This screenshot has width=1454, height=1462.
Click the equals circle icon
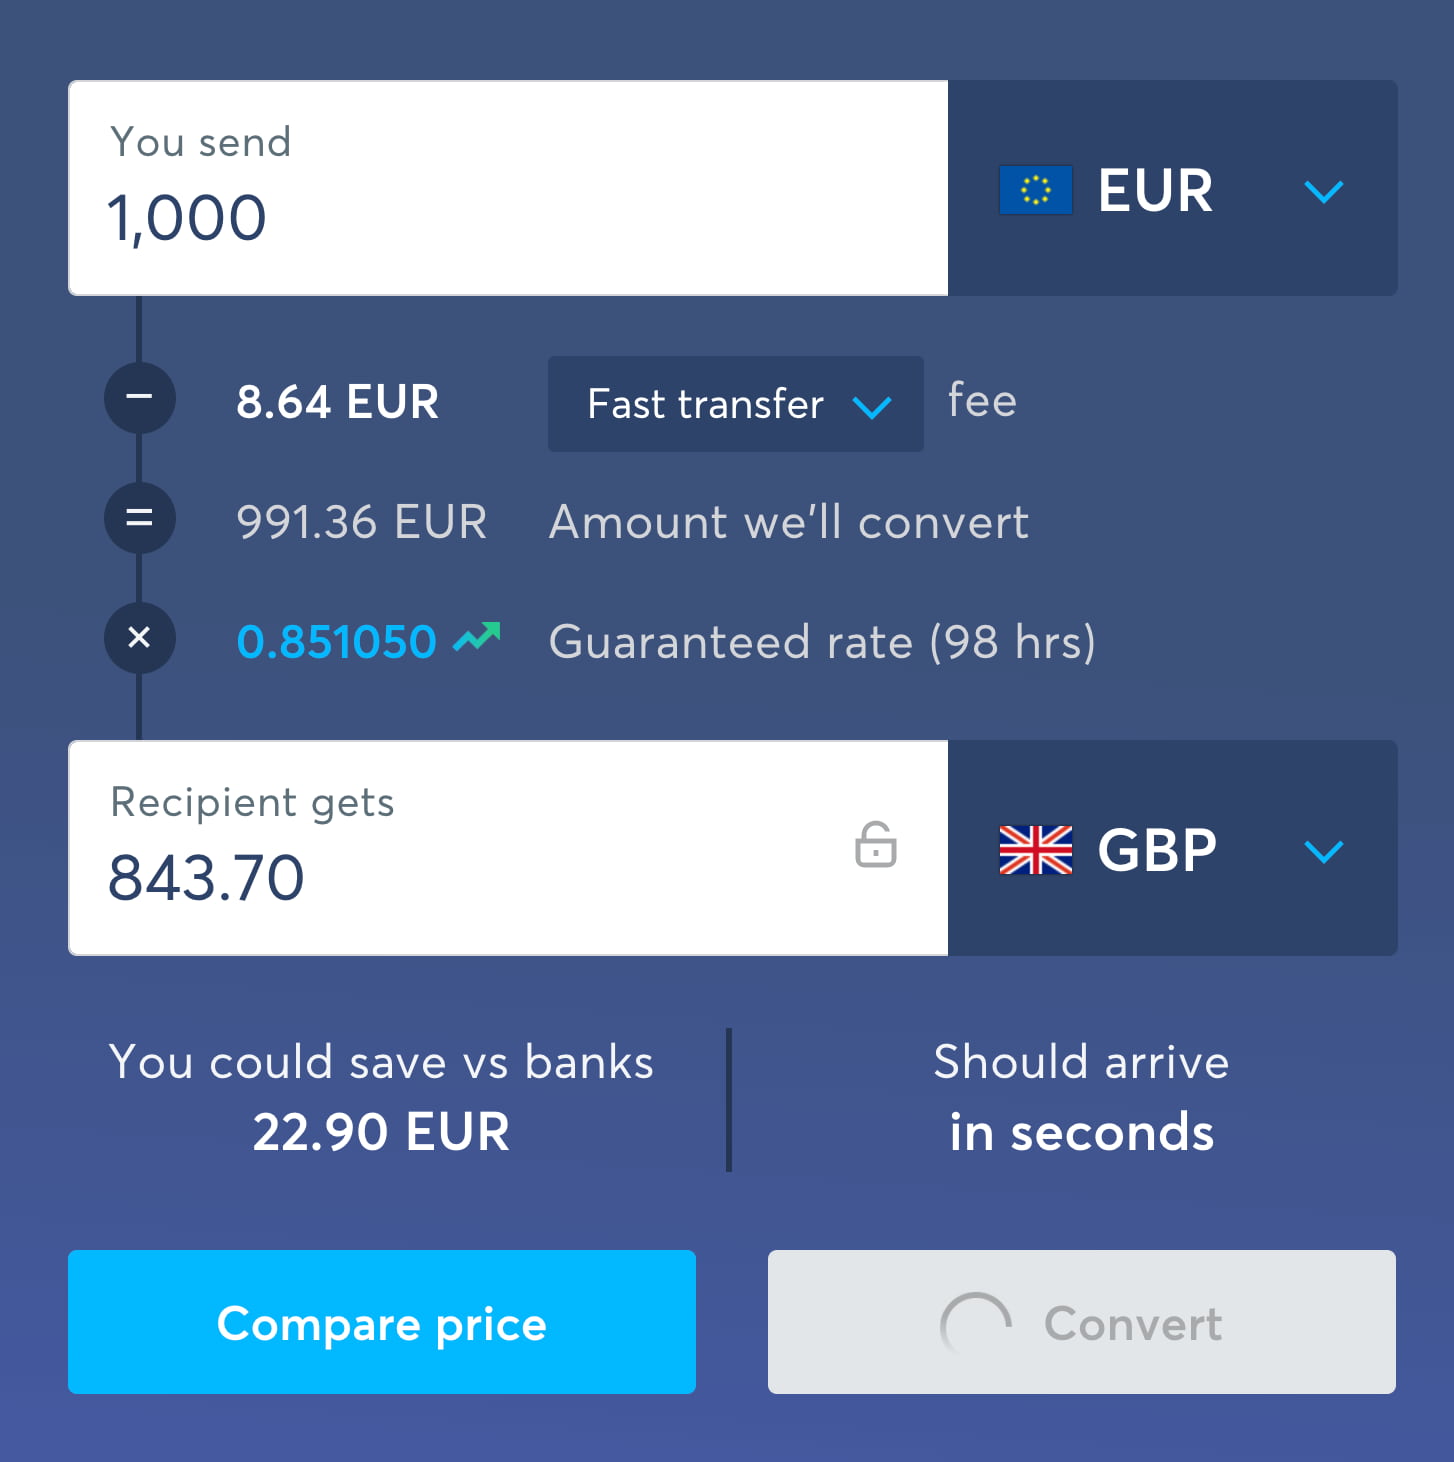point(140,518)
